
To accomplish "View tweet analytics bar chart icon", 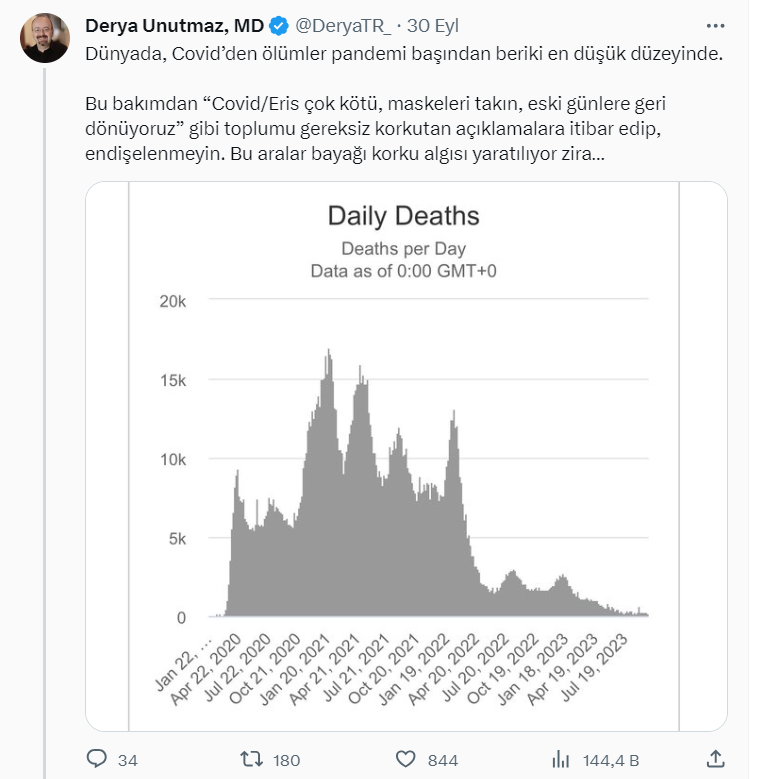I will [560, 759].
